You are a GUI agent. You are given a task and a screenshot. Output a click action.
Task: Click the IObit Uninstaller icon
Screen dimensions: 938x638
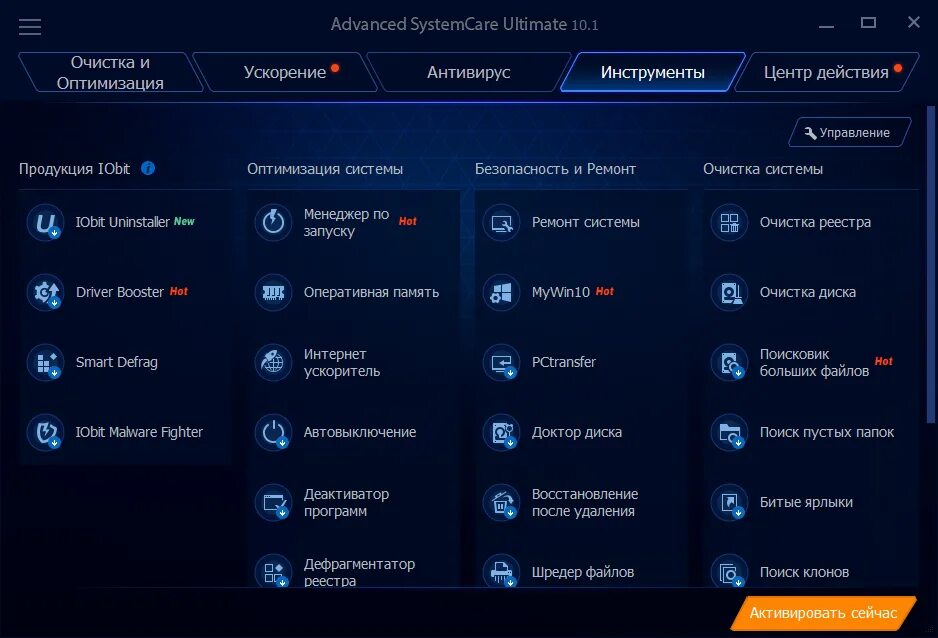click(x=45, y=222)
